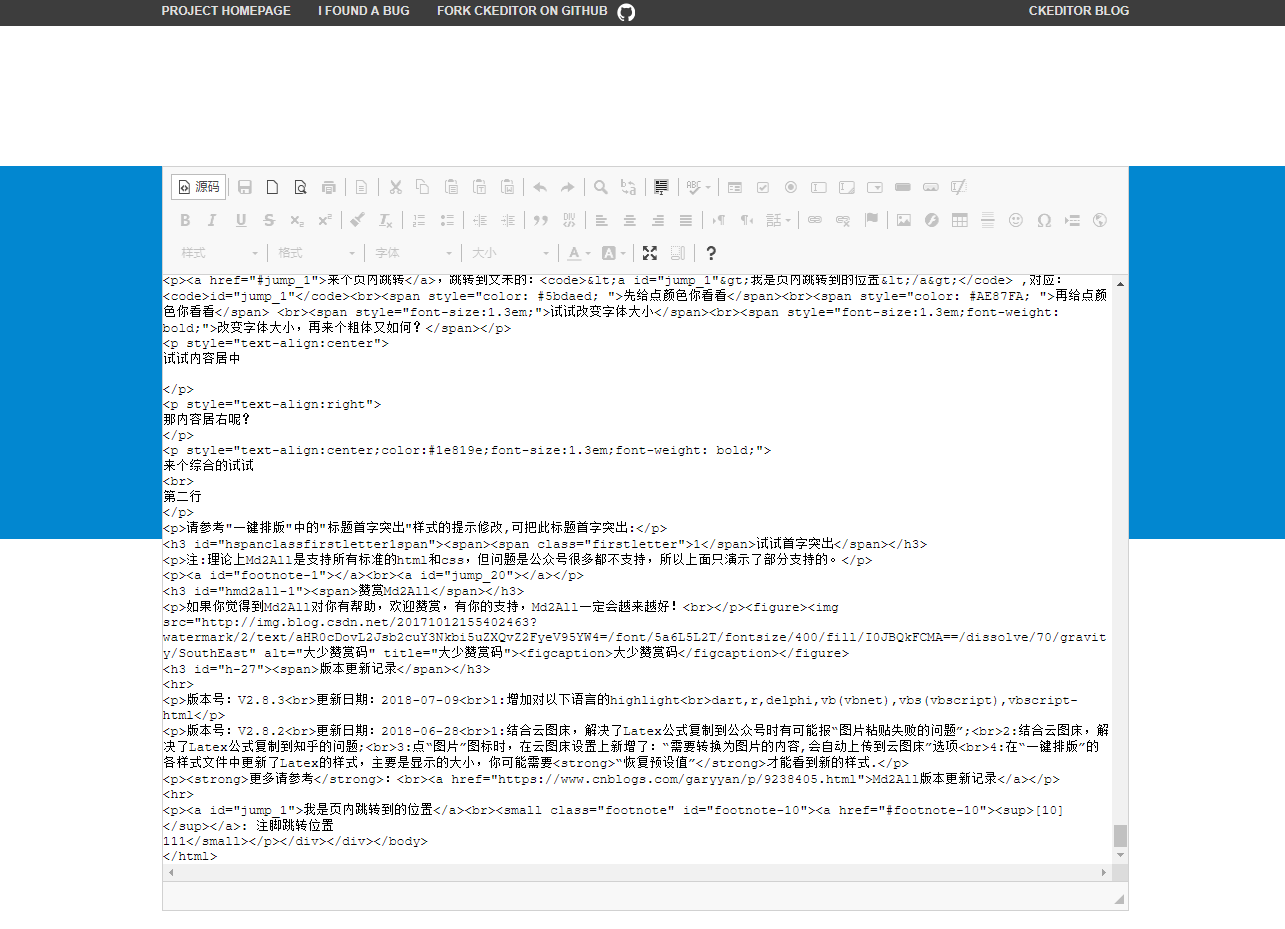1285x929 pixels.
Task: Toggle Bold formatting button
Action: click(x=184, y=220)
